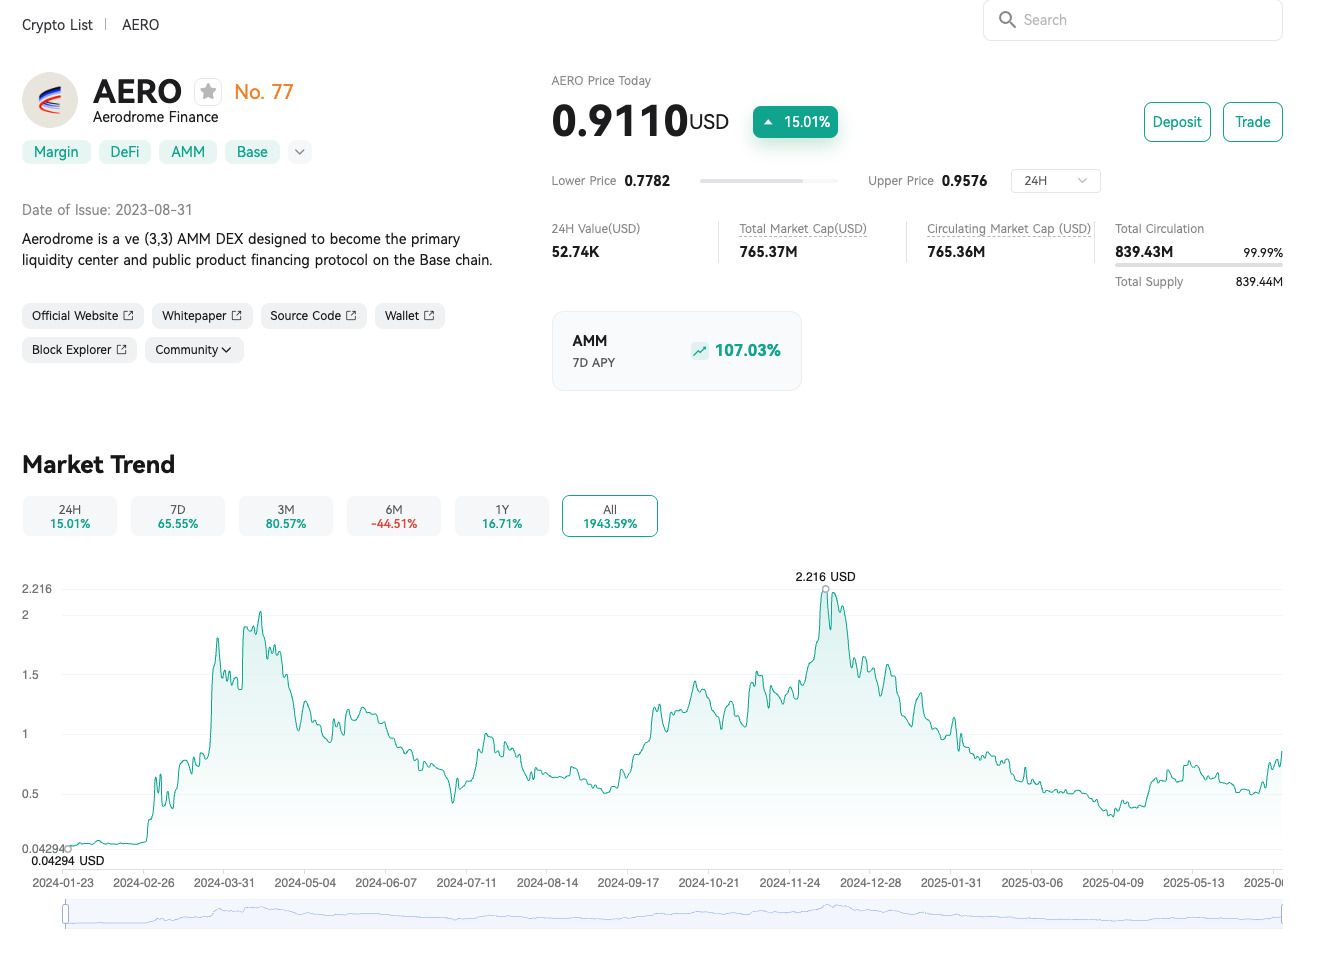The width and height of the screenshot is (1327, 960).
Task: Click the search magnifier icon
Action: (1007, 20)
